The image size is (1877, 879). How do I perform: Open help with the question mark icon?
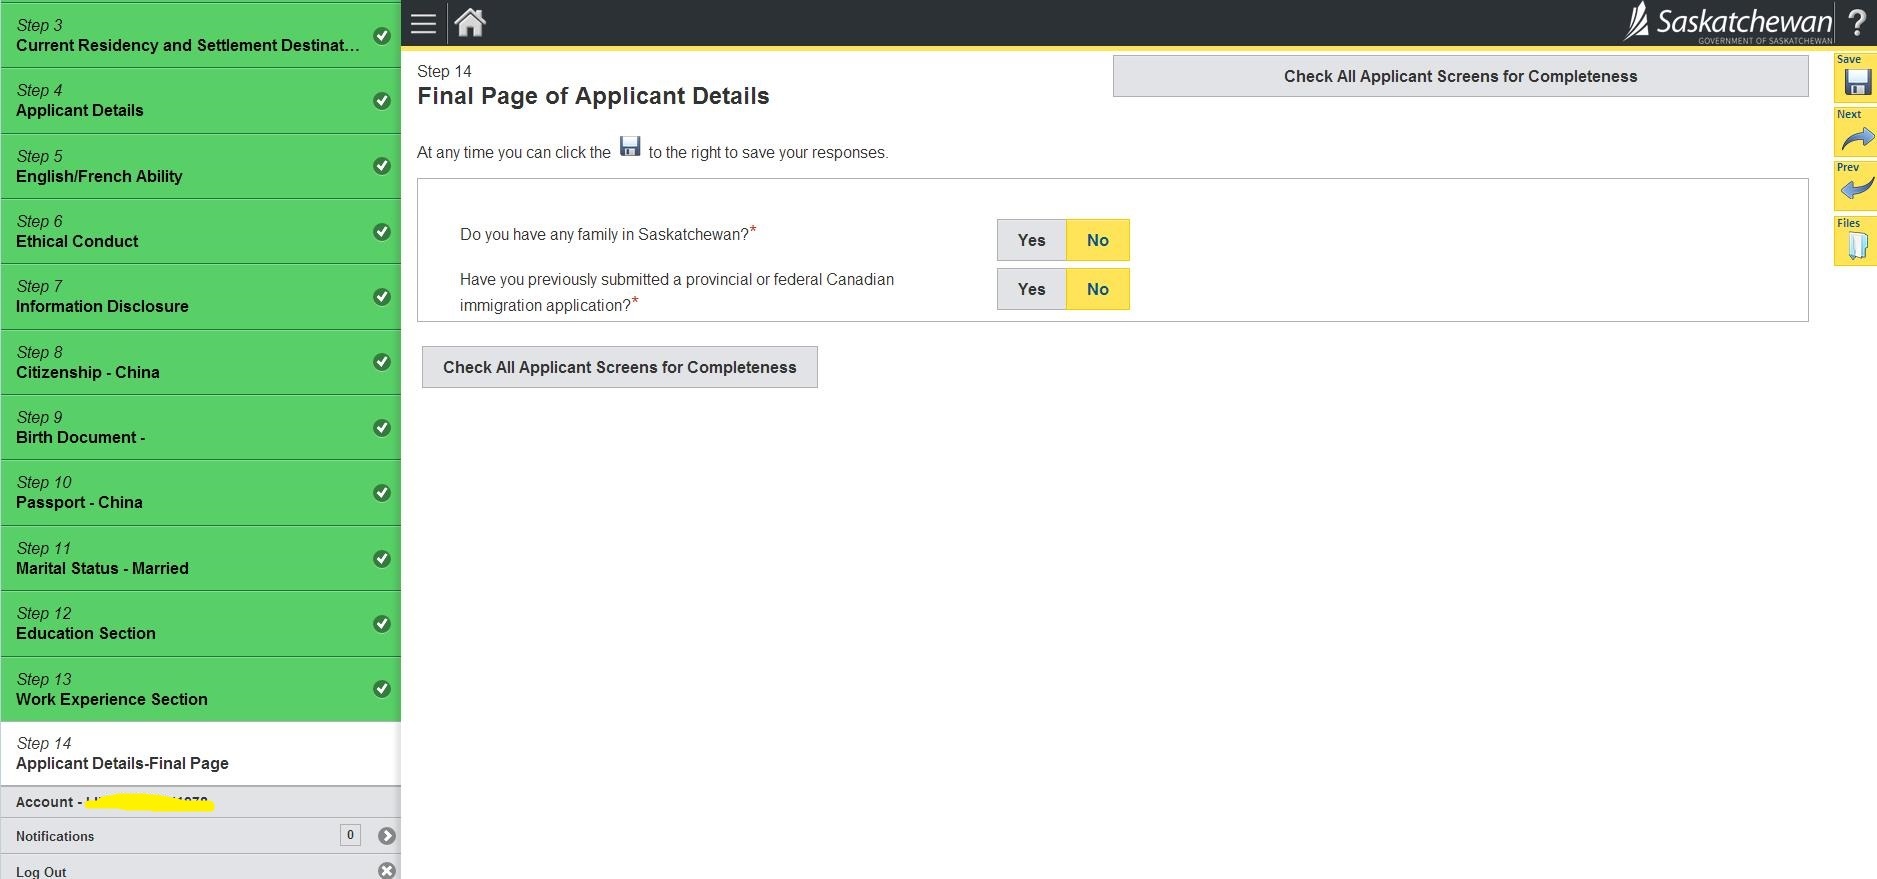[1856, 23]
